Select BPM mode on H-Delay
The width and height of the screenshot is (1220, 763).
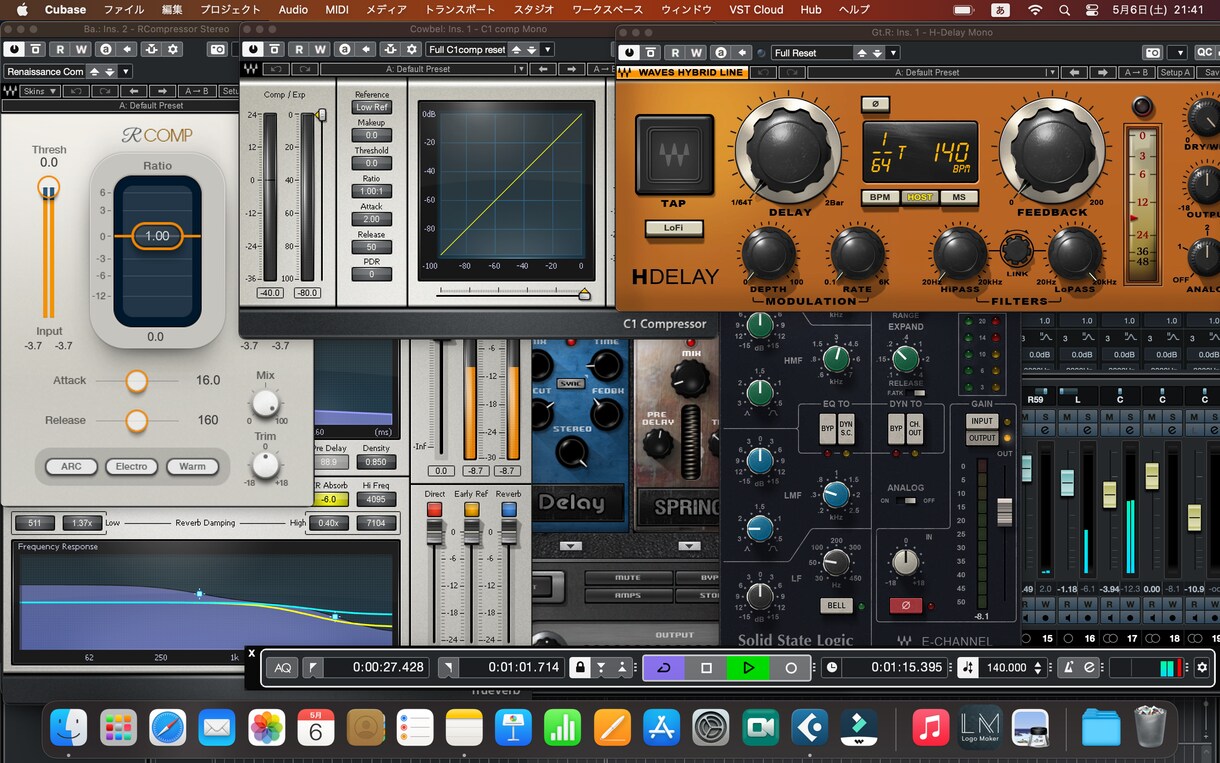879,197
